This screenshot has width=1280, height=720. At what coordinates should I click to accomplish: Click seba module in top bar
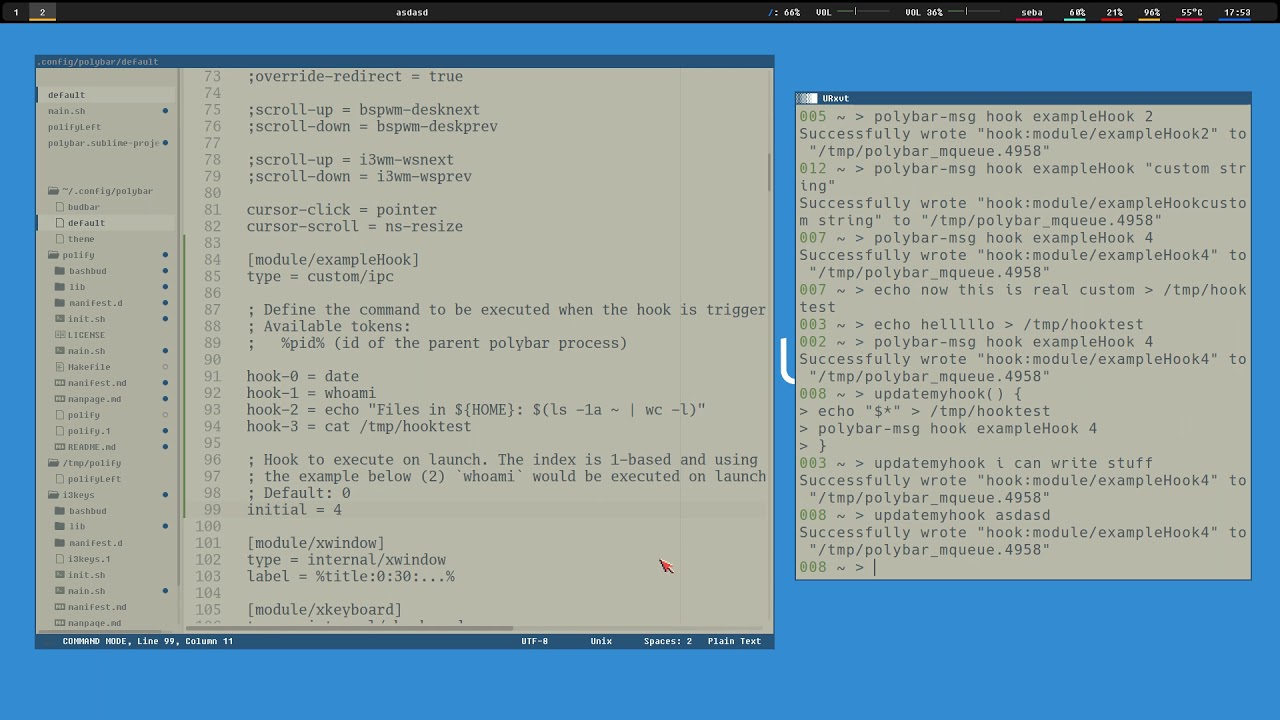[x=1031, y=13]
